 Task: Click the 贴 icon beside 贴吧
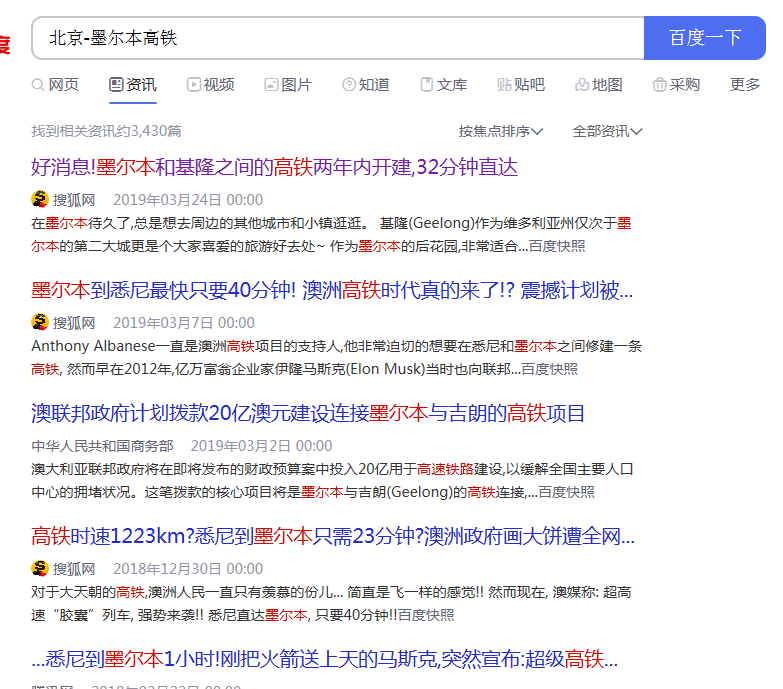point(504,85)
